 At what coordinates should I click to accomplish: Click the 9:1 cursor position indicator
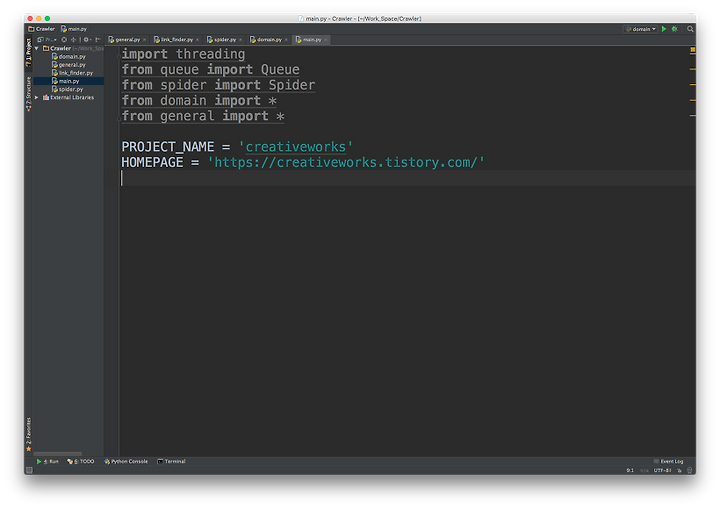click(630, 470)
